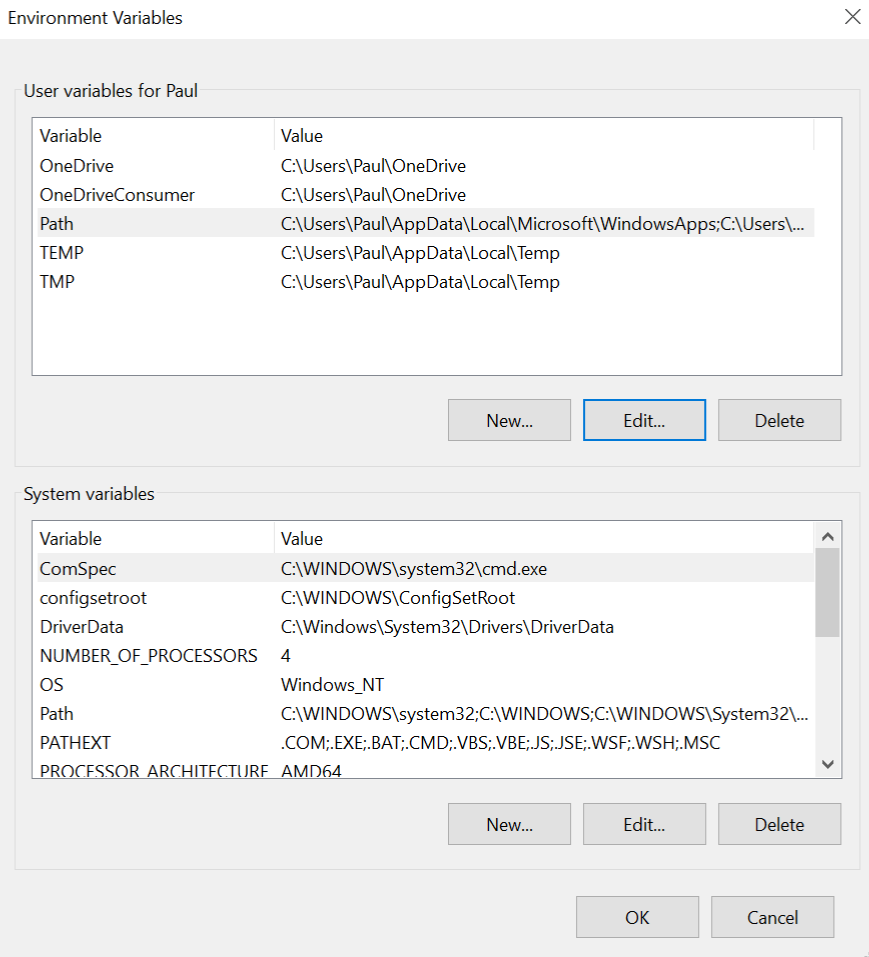Viewport: 869px width, 957px height.
Task: Click the System variables scrollbar thumb
Action: [x=827, y=593]
